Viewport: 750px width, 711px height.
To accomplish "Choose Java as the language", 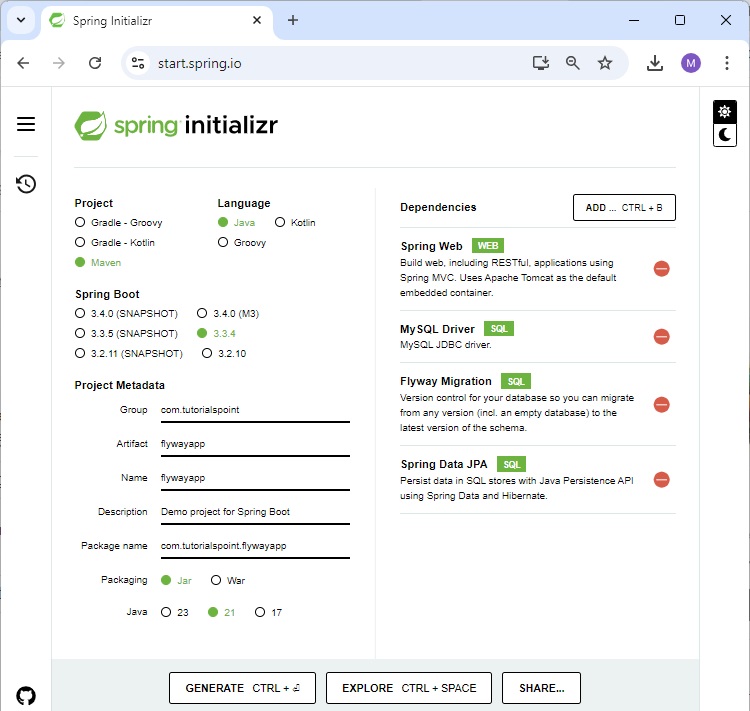I will 236,222.
